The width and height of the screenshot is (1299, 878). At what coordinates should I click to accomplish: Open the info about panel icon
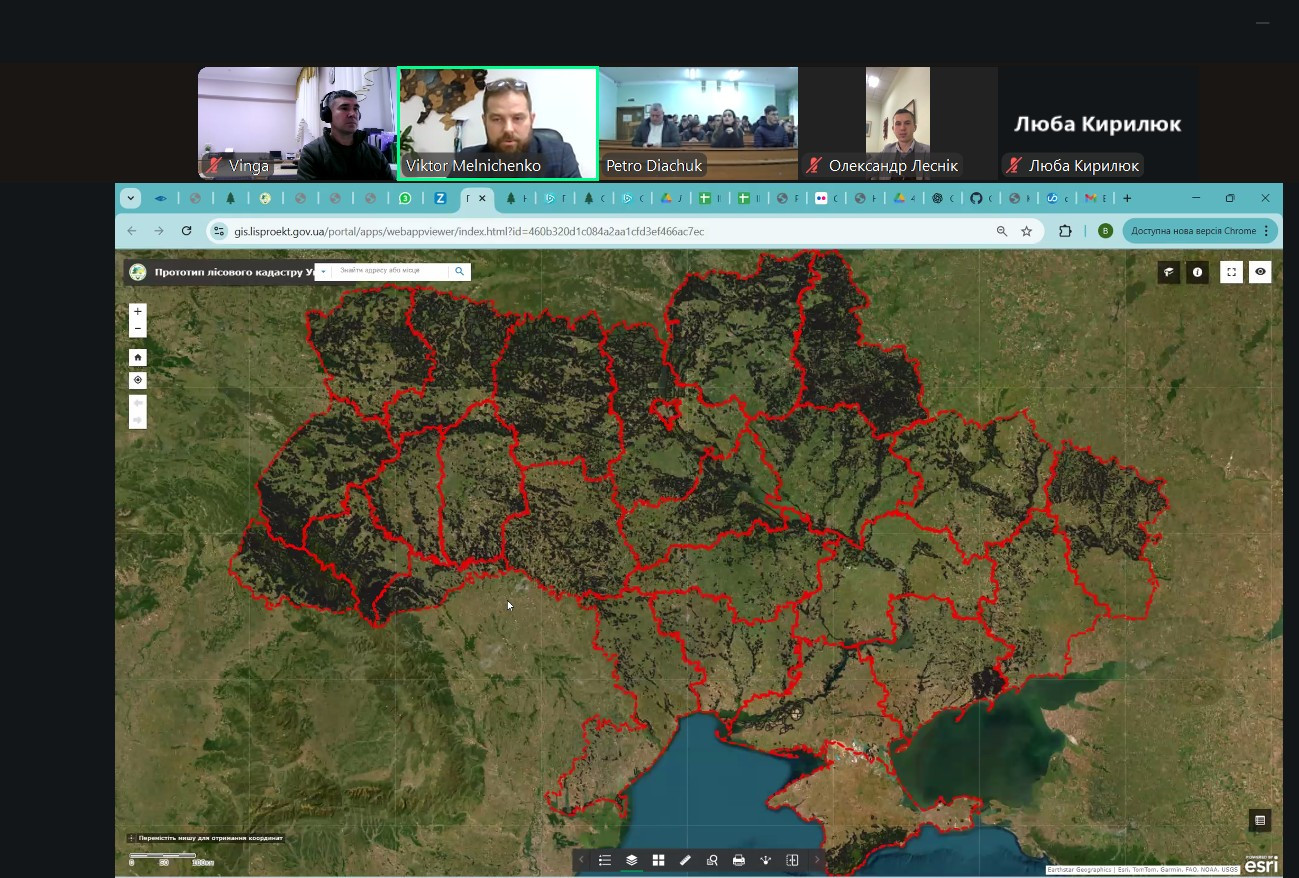[x=1197, y=272]
